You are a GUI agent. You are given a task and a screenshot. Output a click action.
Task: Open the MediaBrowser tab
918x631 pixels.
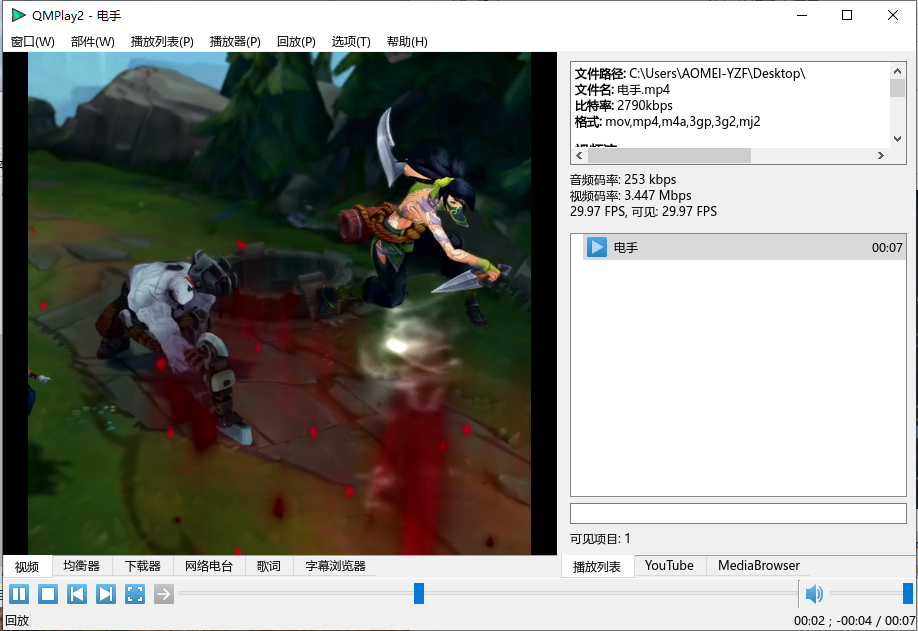(759, 566)
